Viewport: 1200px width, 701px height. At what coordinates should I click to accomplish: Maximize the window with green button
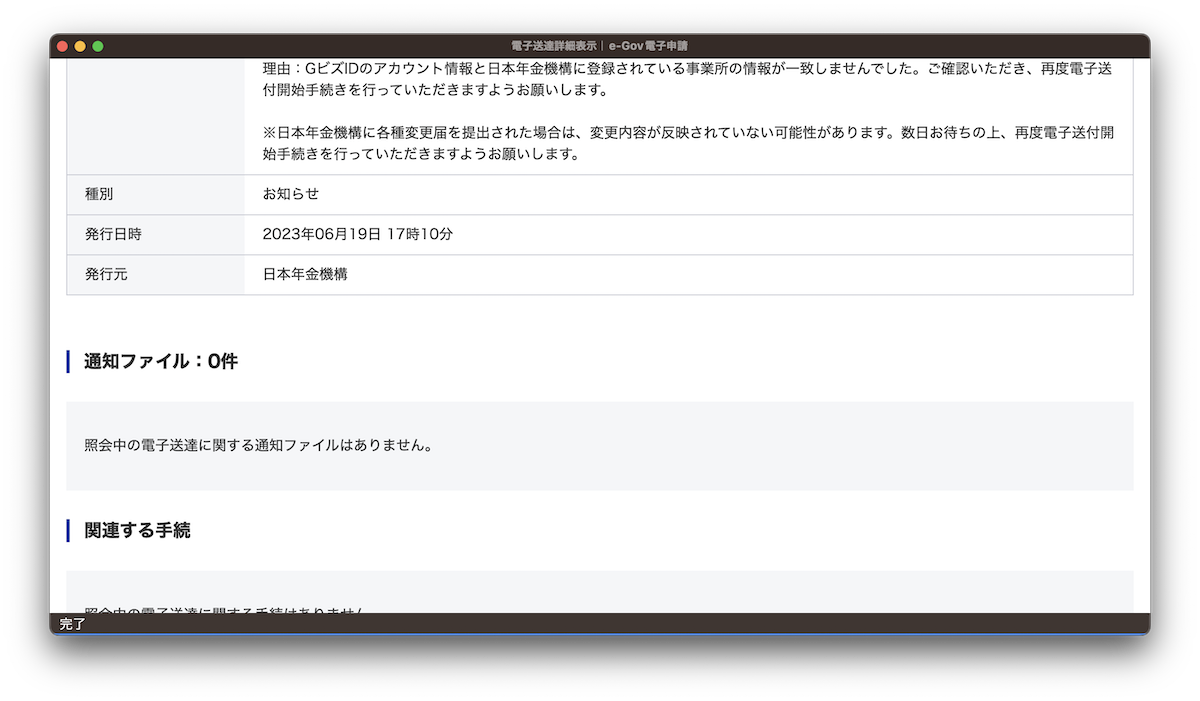click(x=98, y=46)
